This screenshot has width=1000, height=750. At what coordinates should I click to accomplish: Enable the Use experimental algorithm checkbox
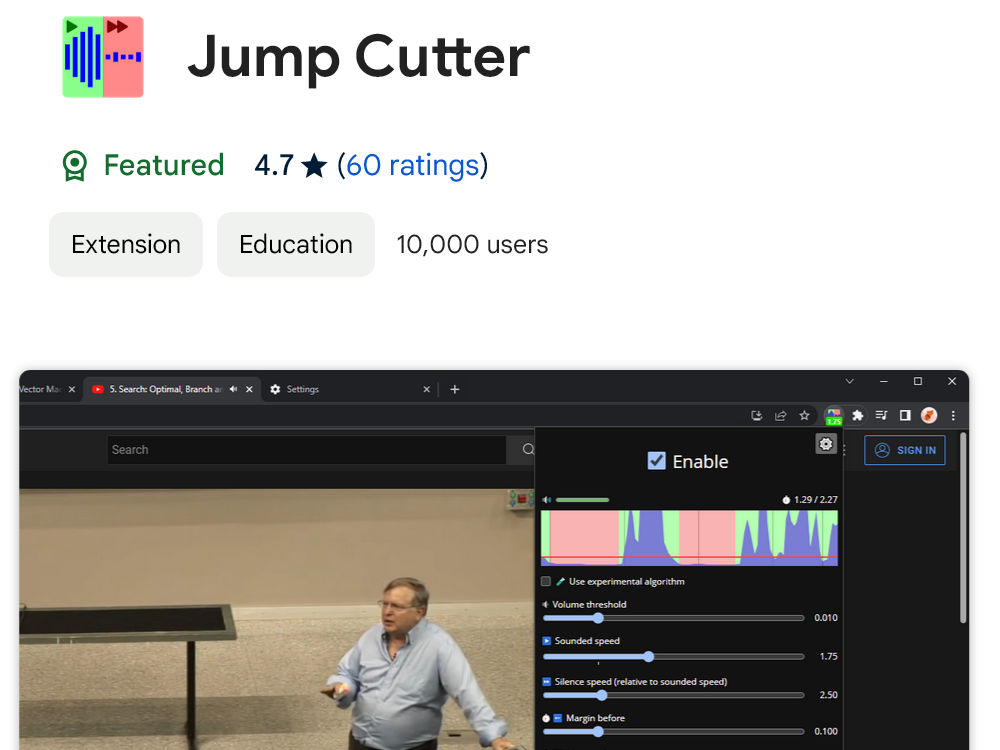544,581
